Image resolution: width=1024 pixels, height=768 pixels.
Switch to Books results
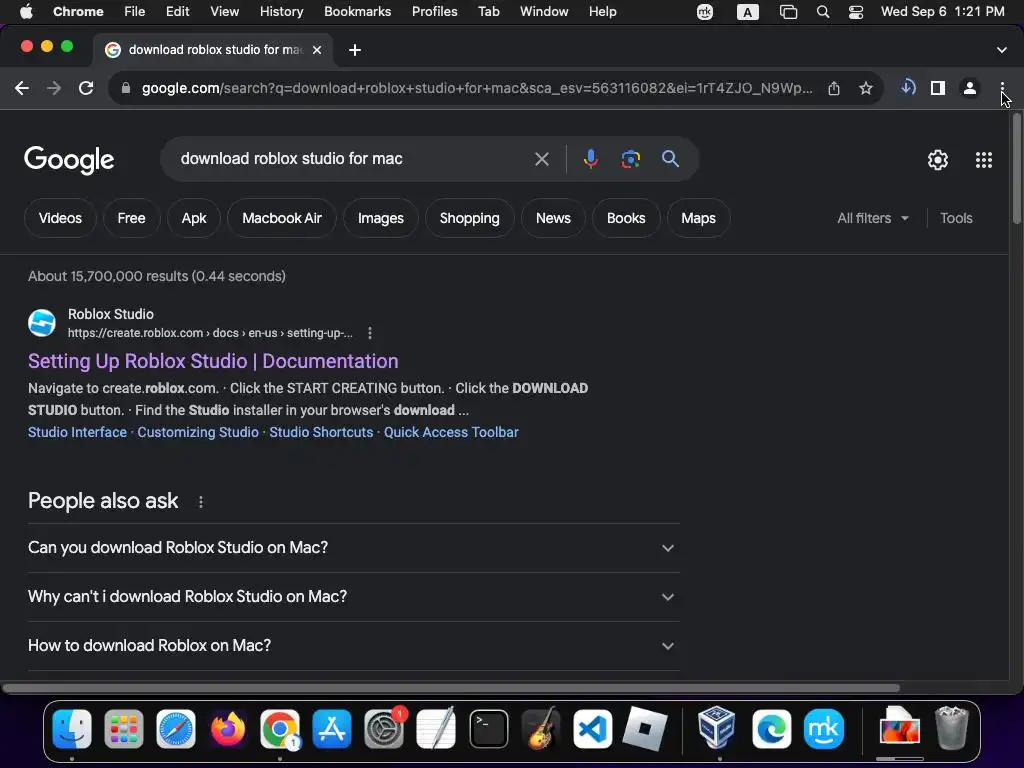coord(626,218)
